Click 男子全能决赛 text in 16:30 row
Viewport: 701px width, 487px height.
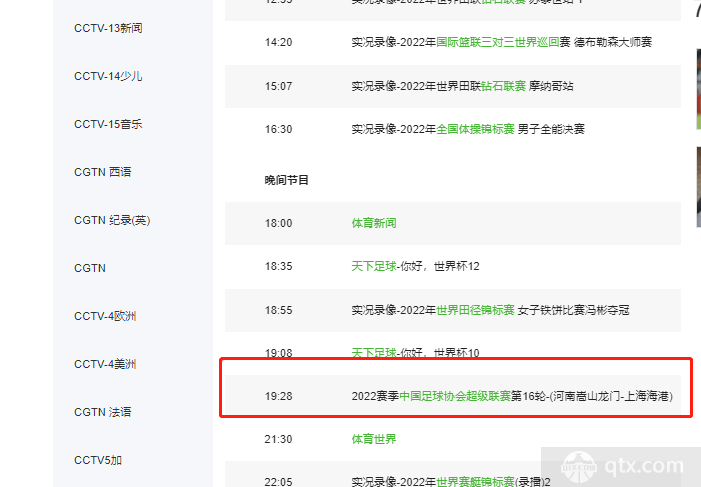[x=551, y=129]
